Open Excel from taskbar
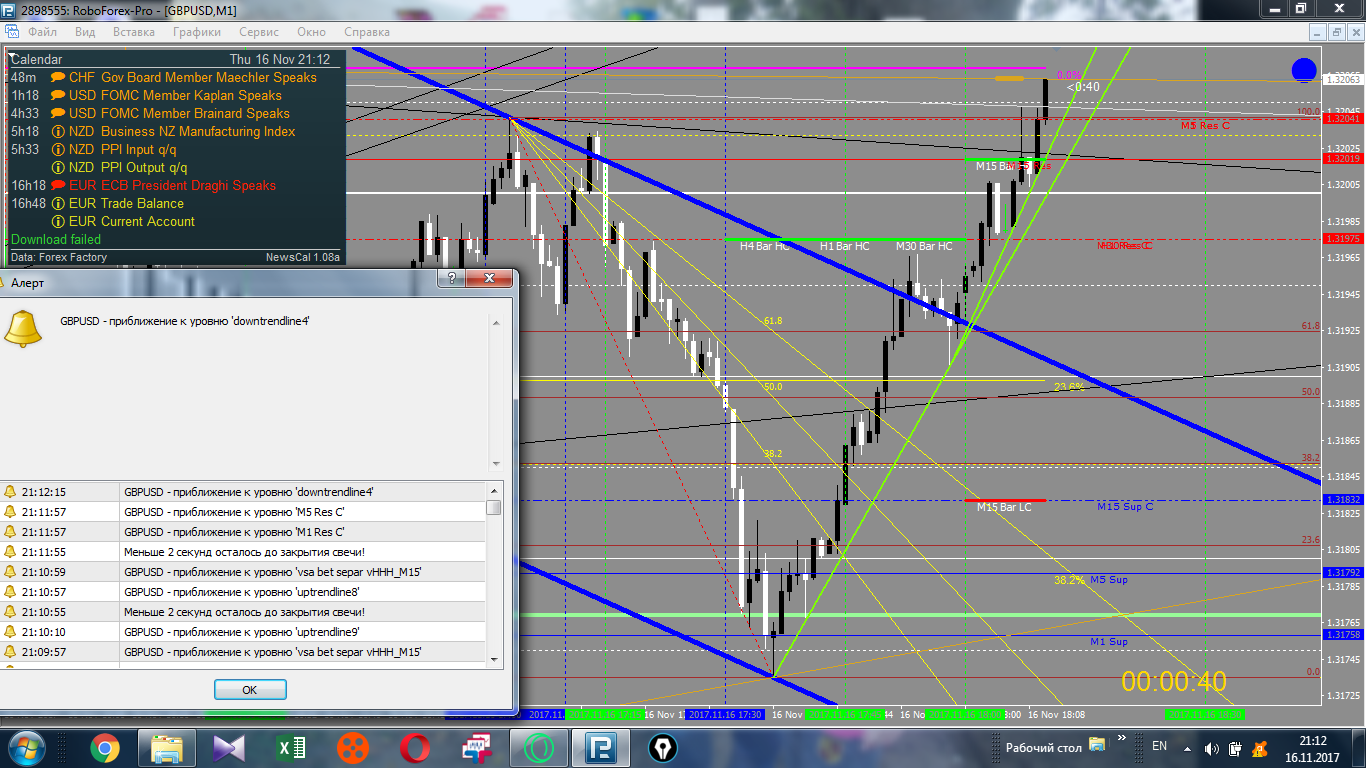The width and height of the screenshot is (1366, 768). pyautogui.click(x=290, y=747)
